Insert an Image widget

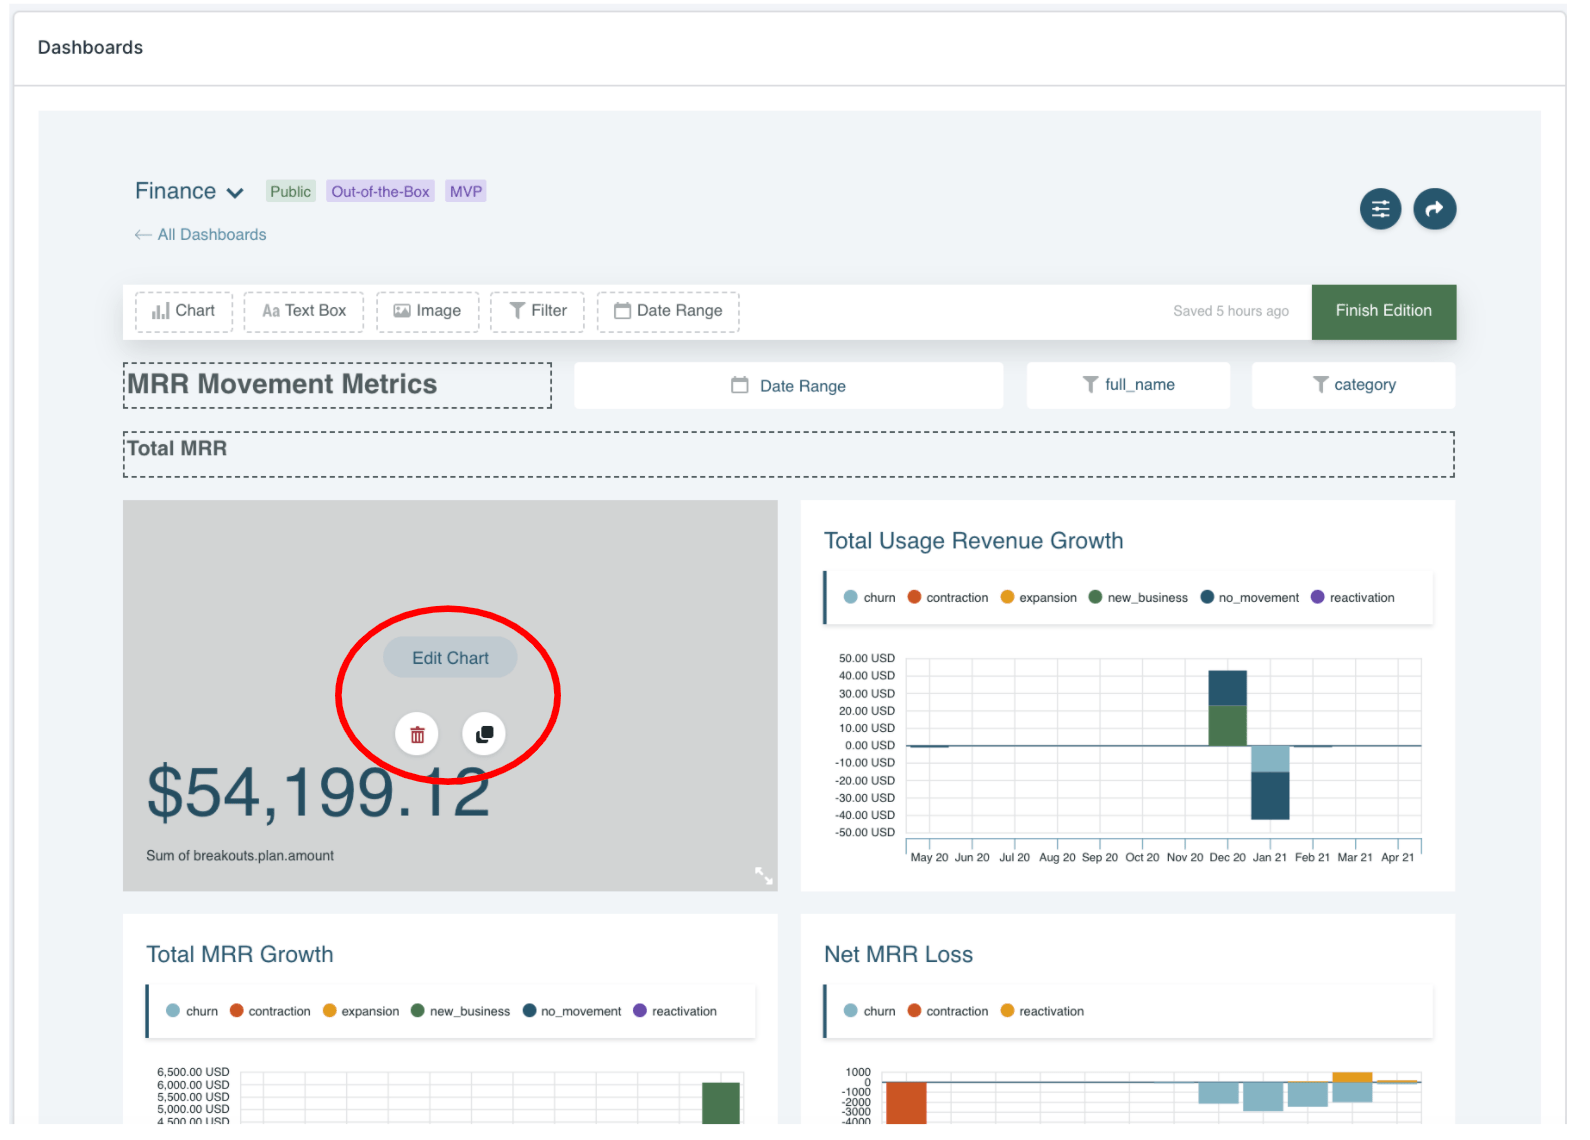coord(427,311)
